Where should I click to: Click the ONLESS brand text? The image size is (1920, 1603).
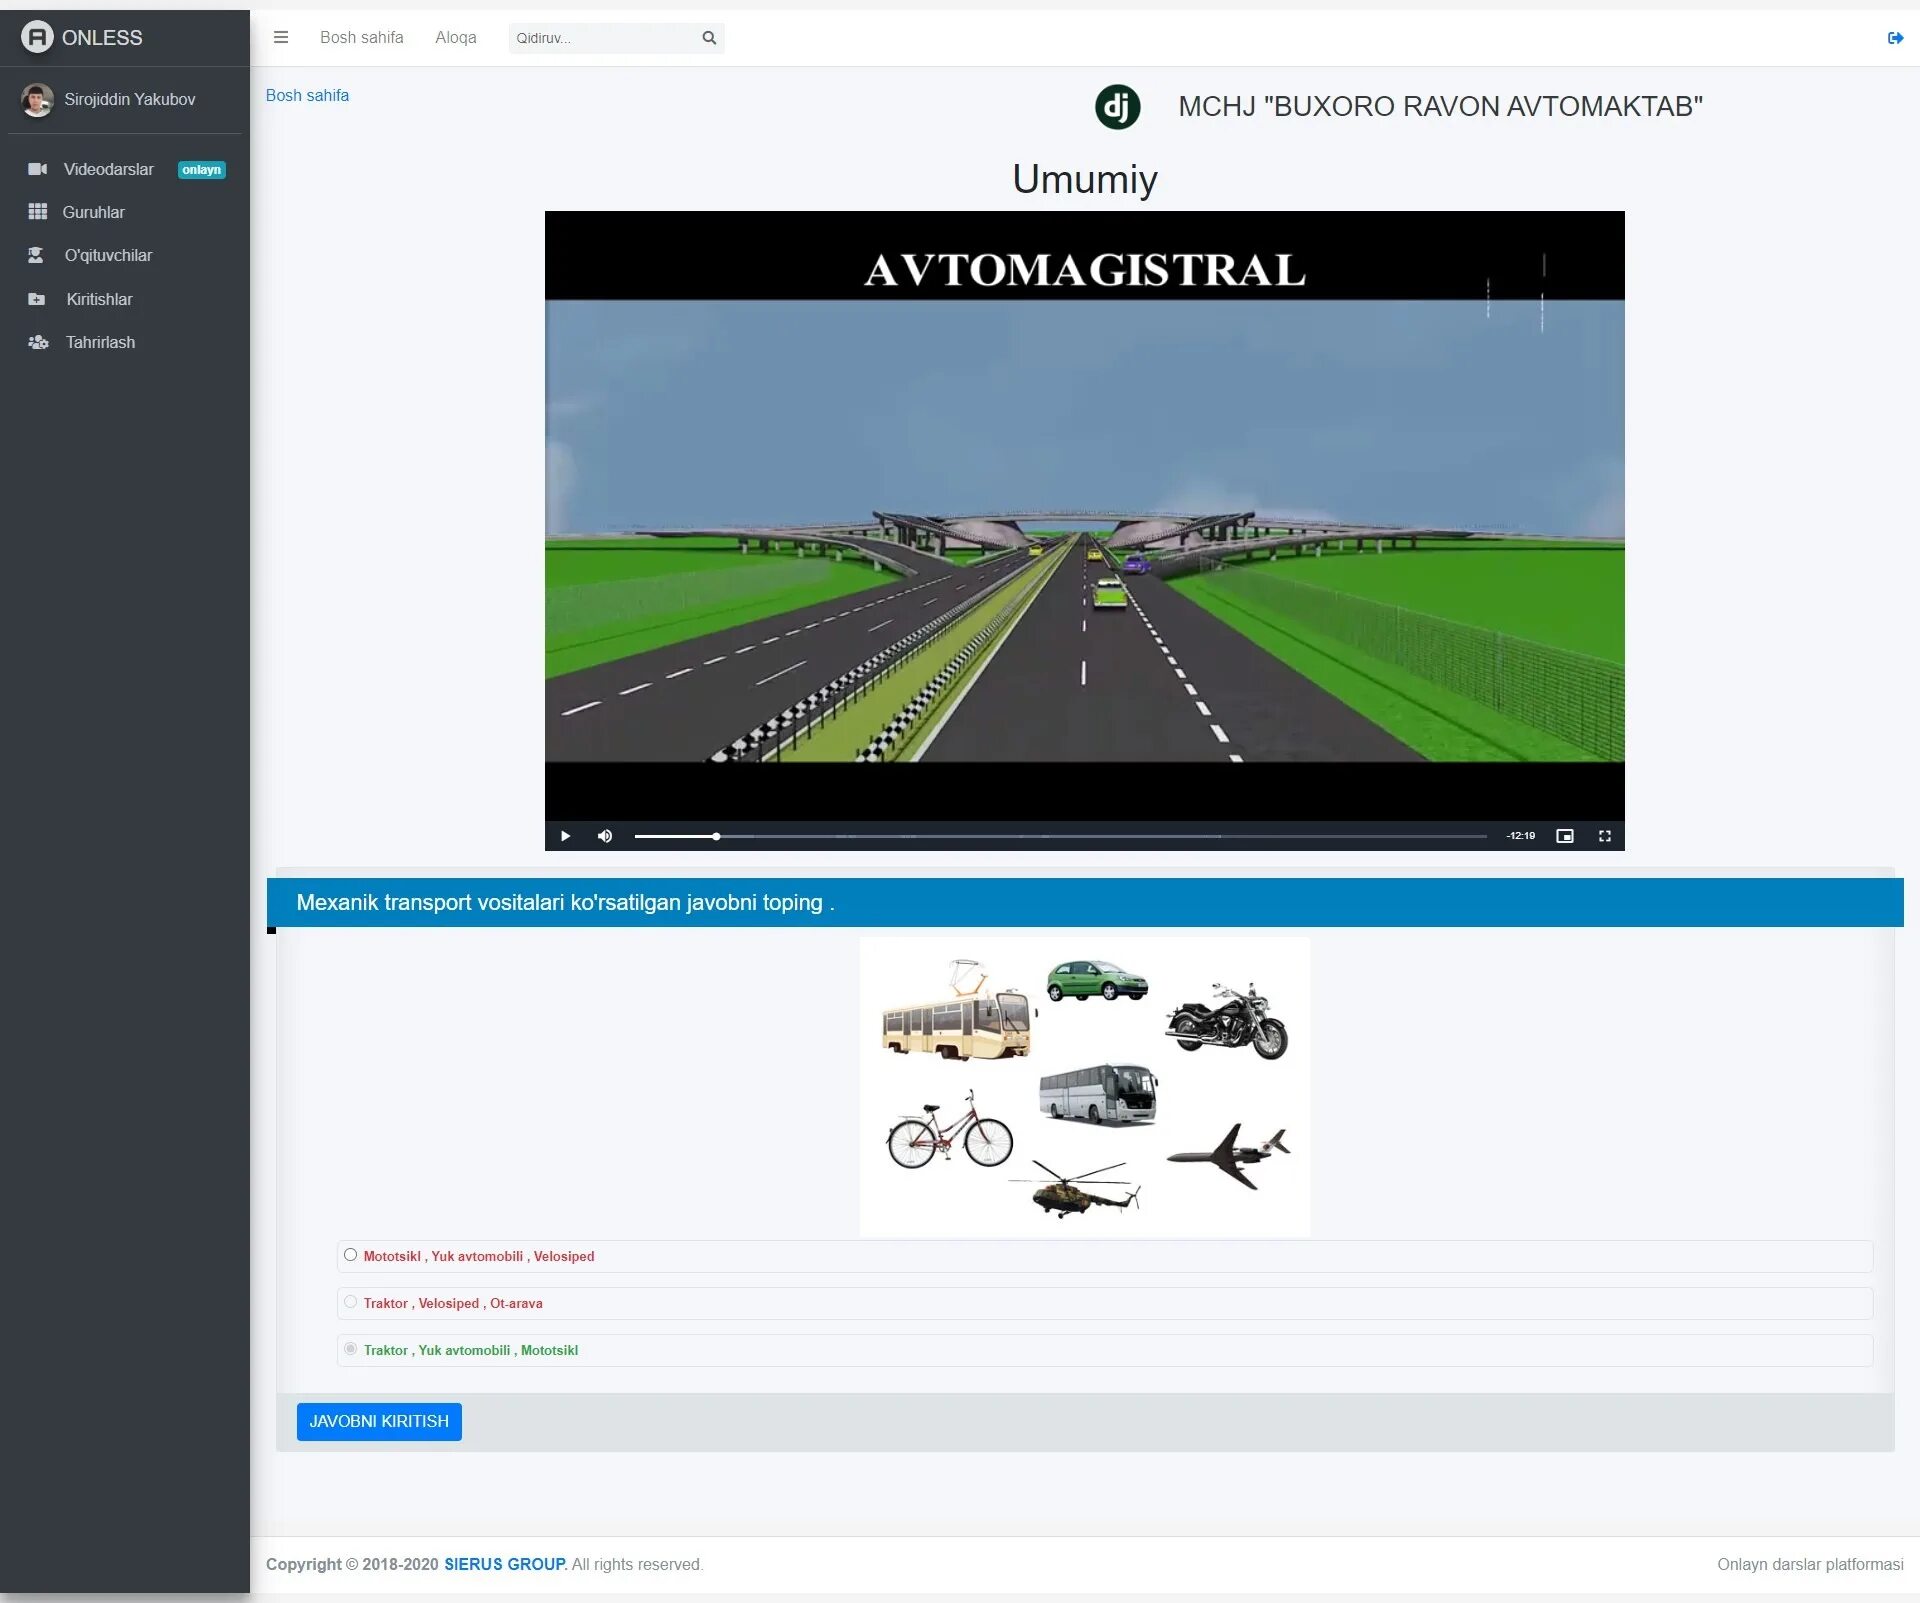(102, 37)
